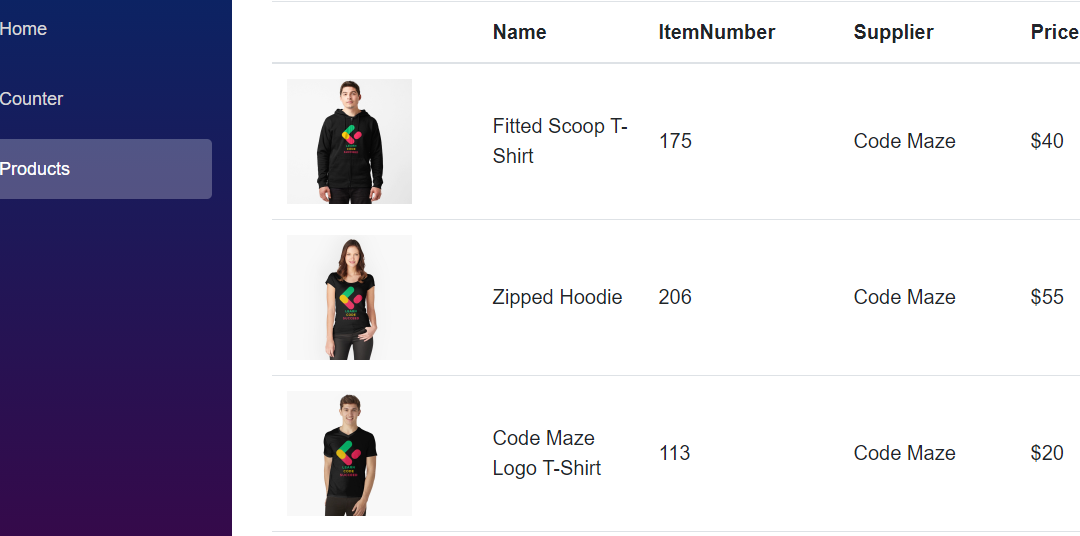Screen dimensions: 1080x536
Task: Open the man's logo t-shirt product image
Action: pyautogui.click(x=349, y=453)
